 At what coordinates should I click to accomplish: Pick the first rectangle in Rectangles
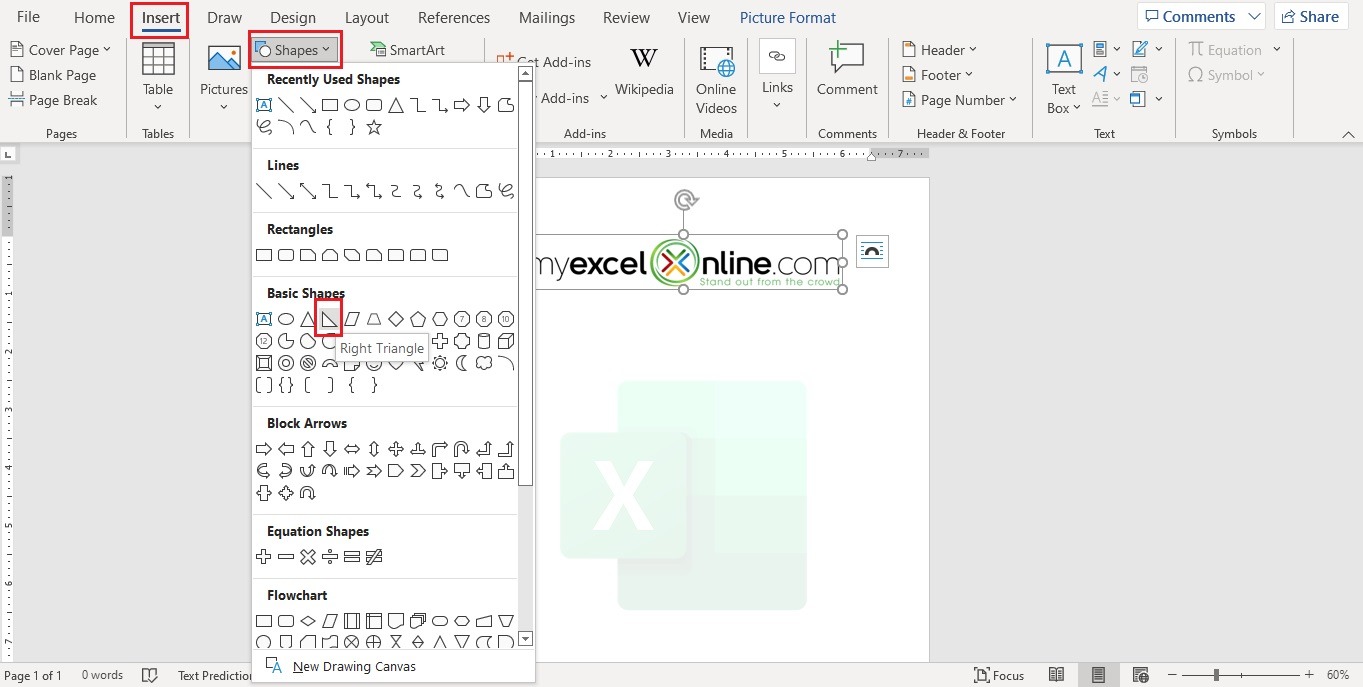(264, 255)
